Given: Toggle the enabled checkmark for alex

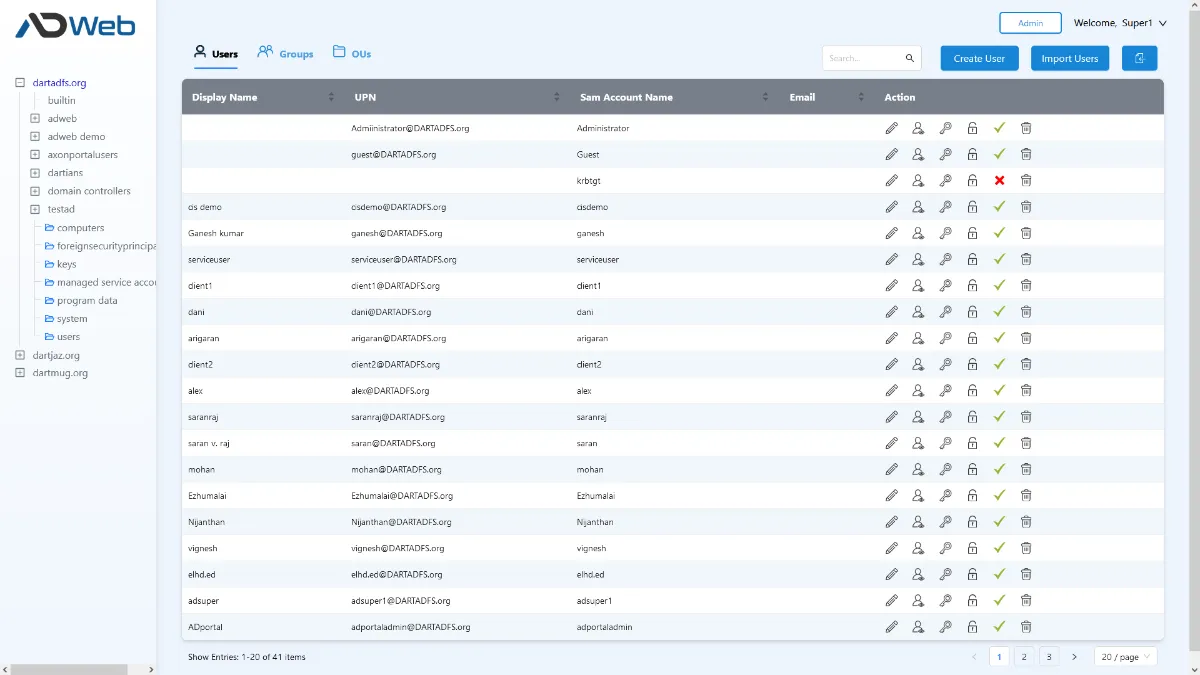Looking at the screenshot, I should tap(999, 390).
